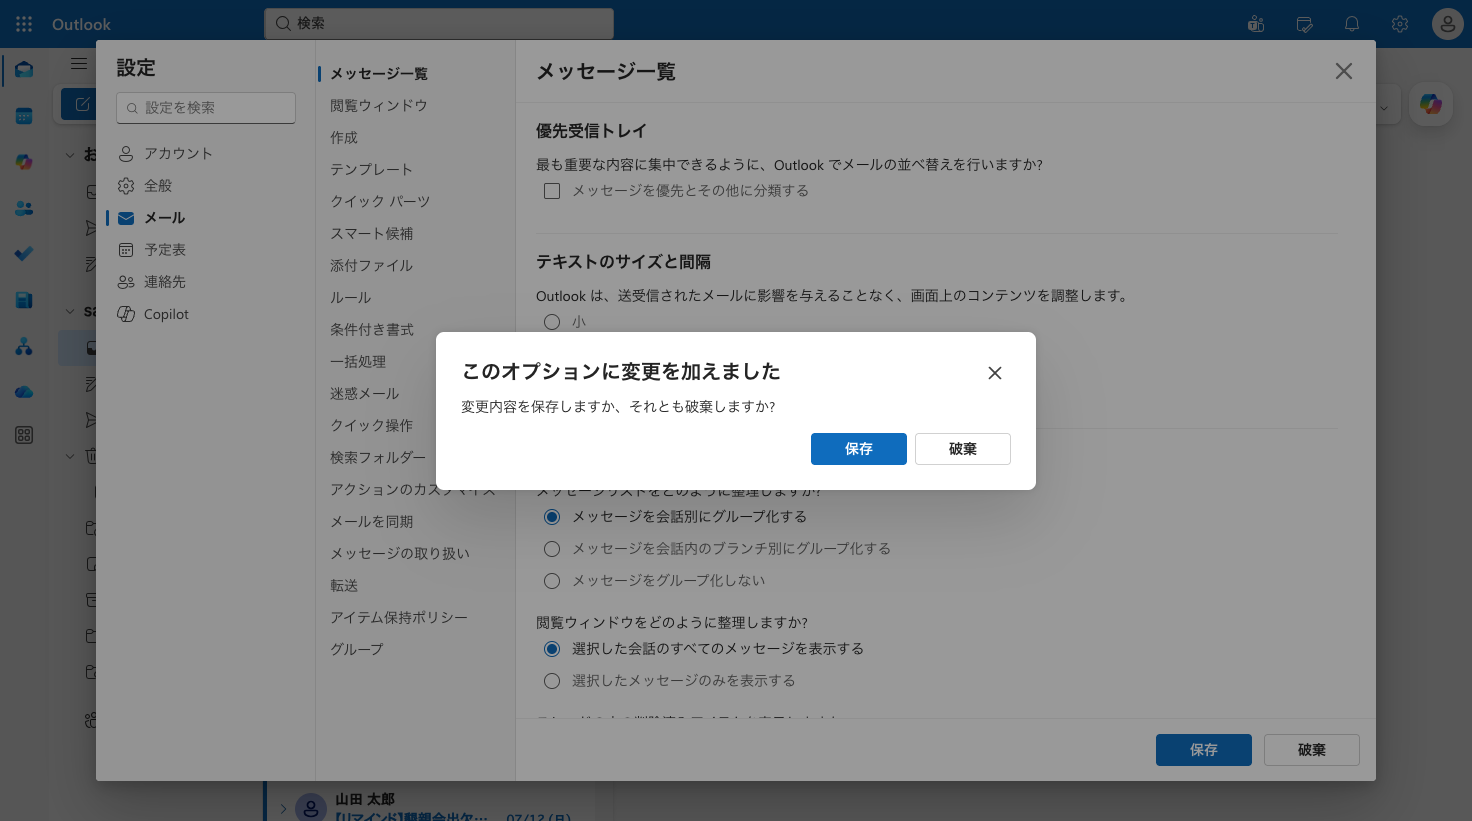Open the メッセージ一覧 settings section

coord(379,74)
